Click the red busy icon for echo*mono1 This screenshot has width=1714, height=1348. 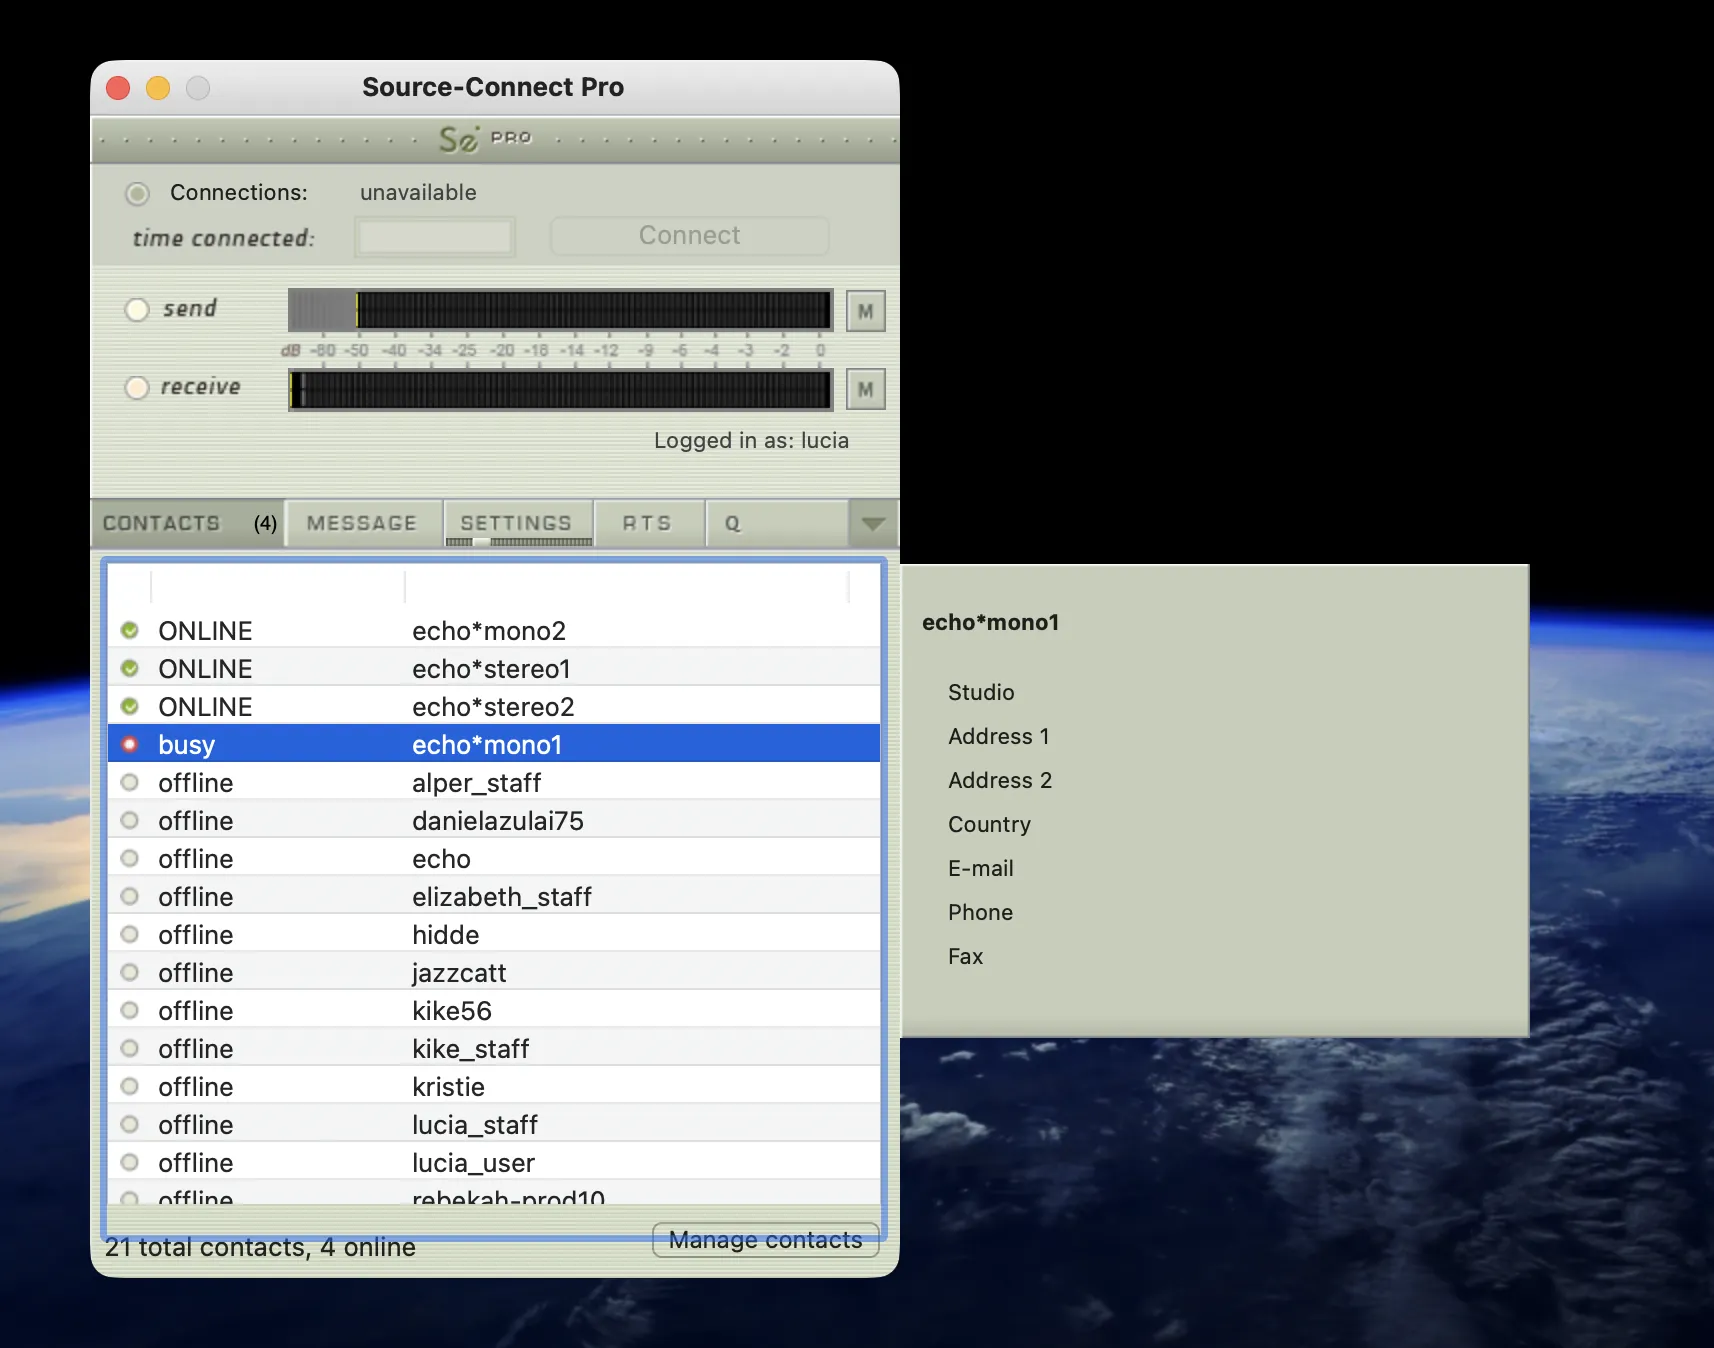pos(130,744)
